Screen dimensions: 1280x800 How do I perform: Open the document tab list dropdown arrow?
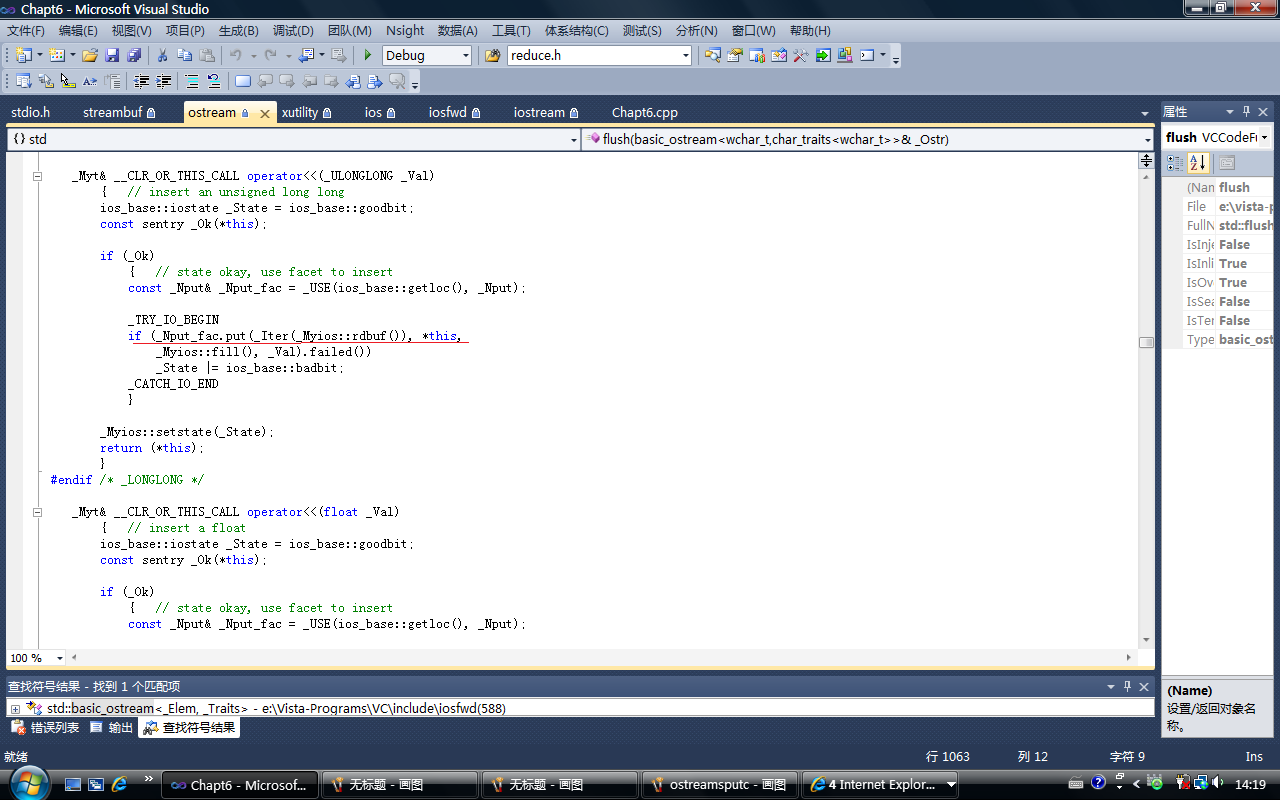point(1145,113)
